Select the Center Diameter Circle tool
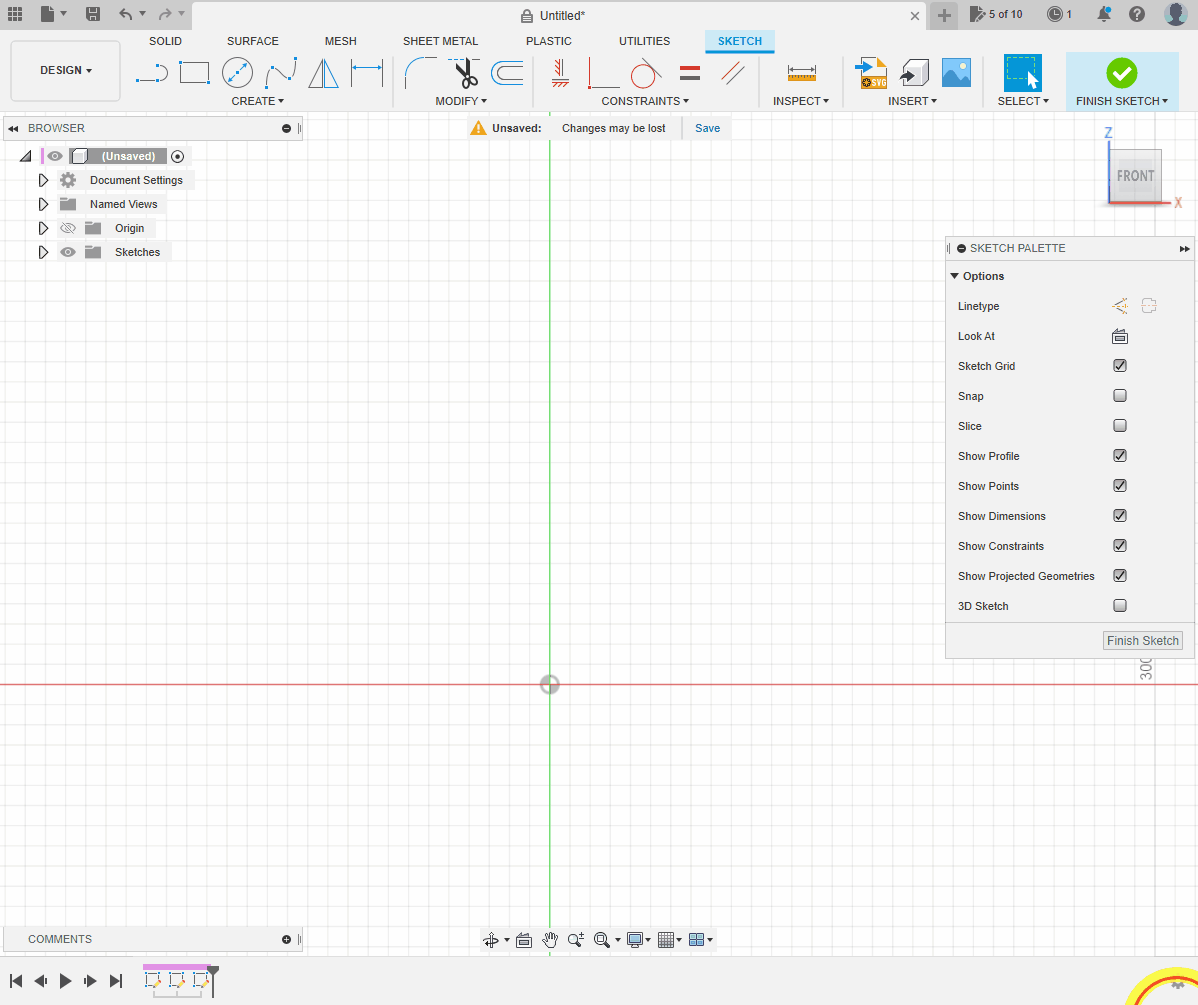This screenshot has width=1198, height=1005. [237, 73]
